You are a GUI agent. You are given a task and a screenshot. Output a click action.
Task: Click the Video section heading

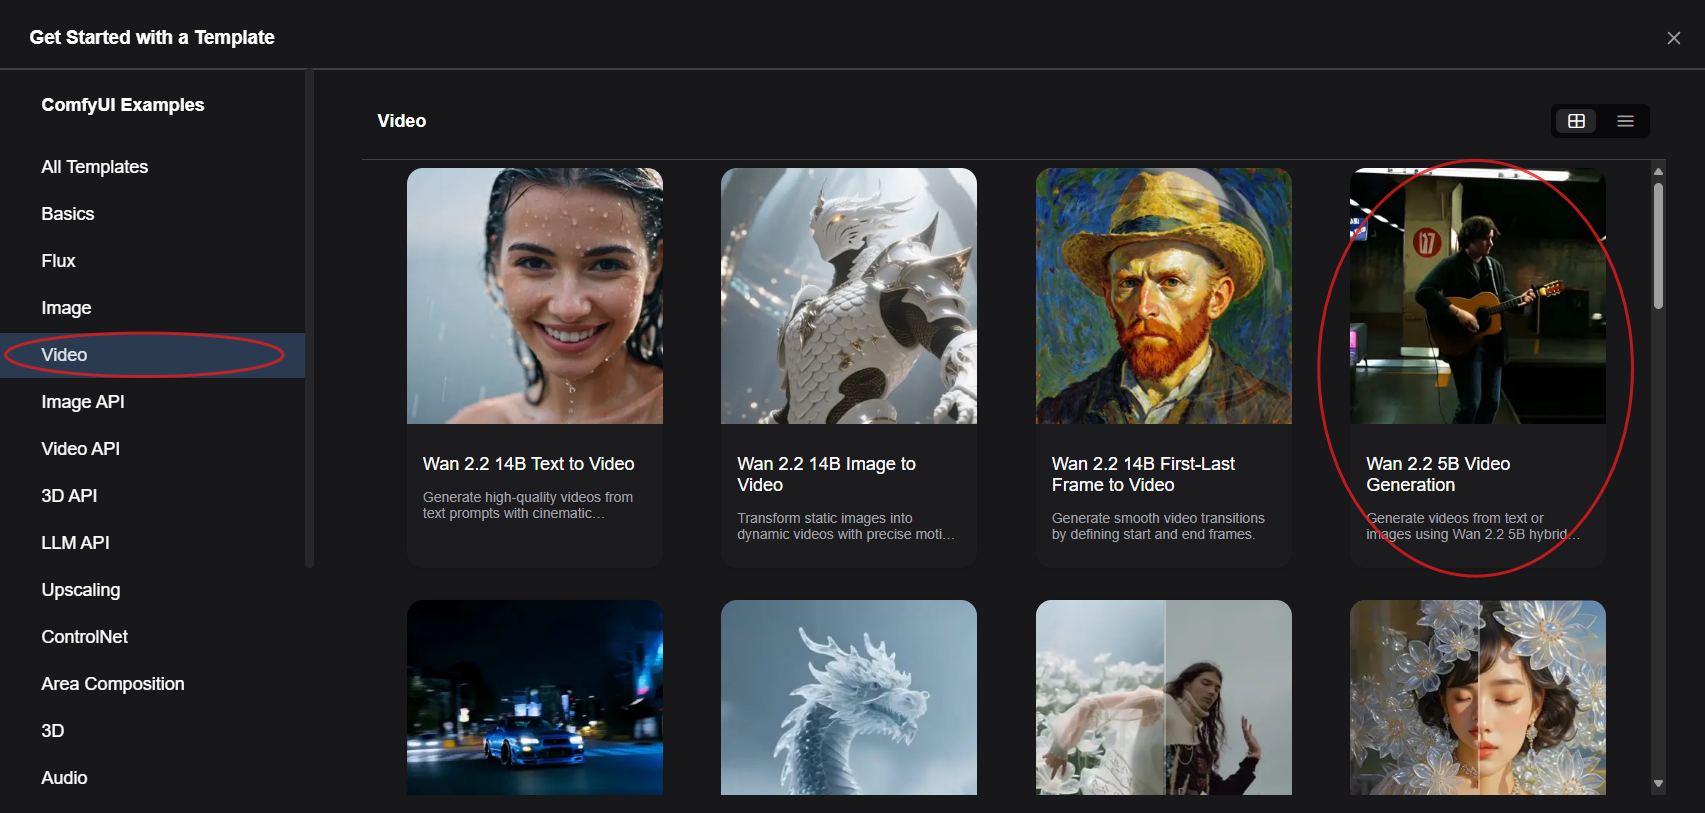point(402,121)
